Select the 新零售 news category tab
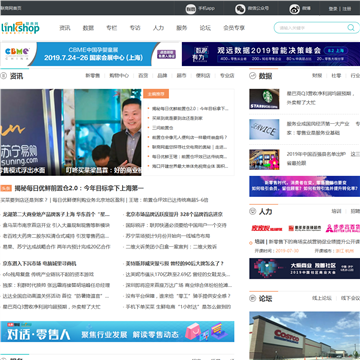Viewport: 360px width, 360px height. pyautogui.click(x=93, y=76)
